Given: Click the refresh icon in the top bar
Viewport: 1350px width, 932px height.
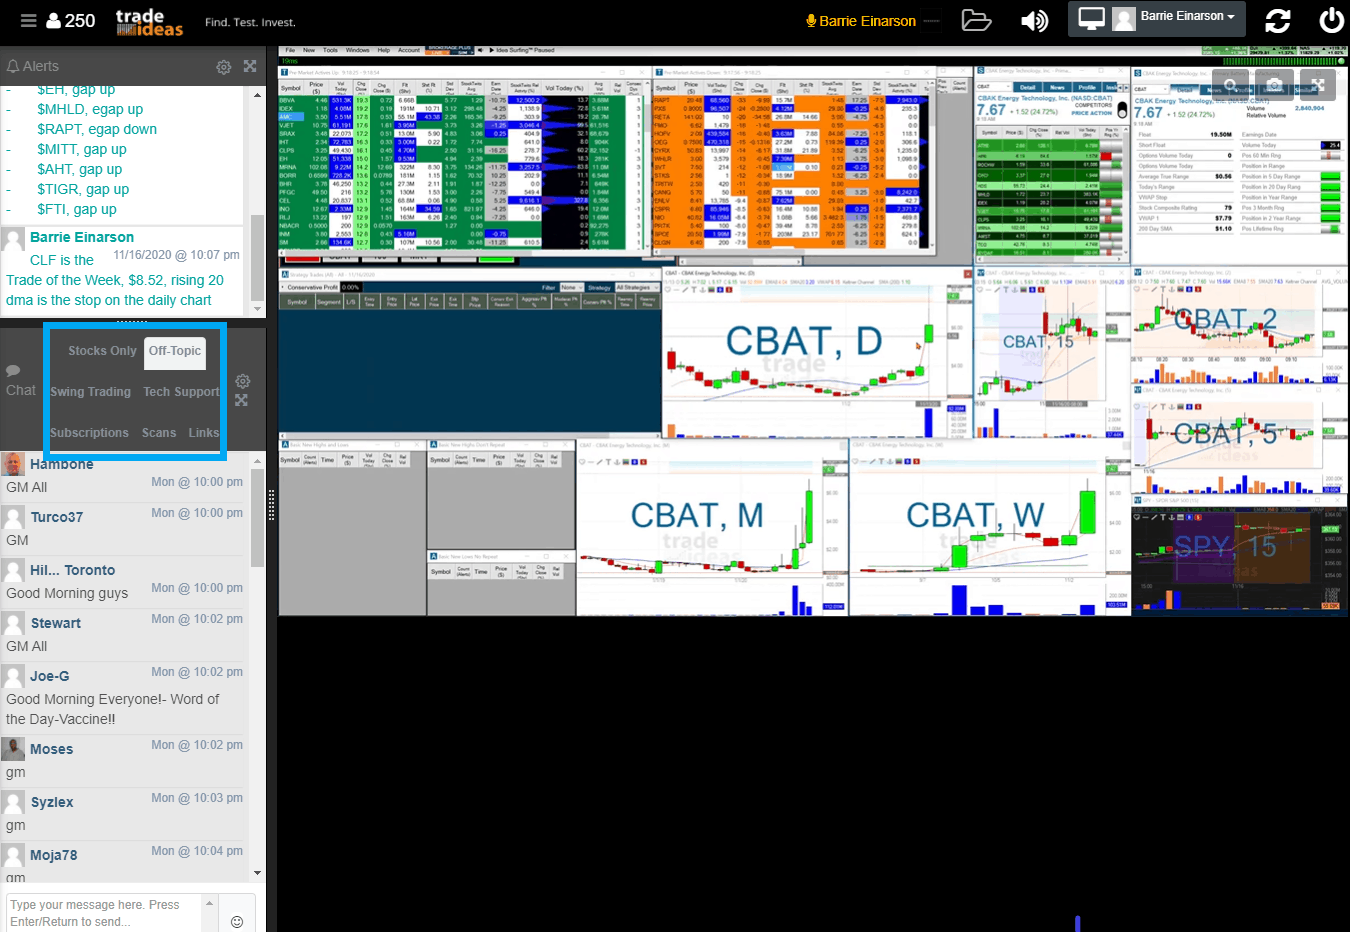Looking at the screenshot, I should (1277, 19).
